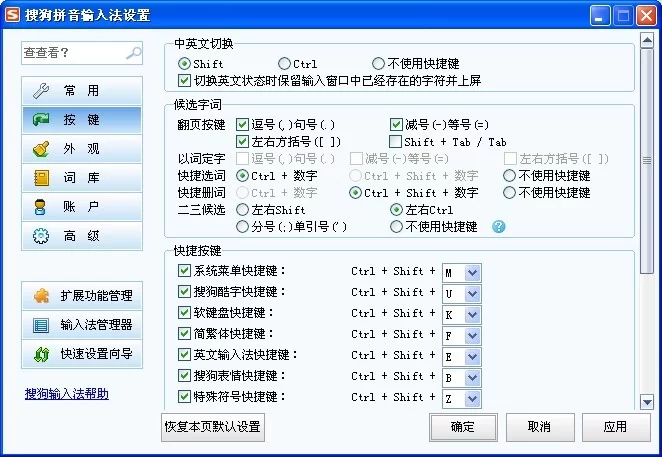Switch to the 按键 settings tab
Screen dimensions: 662x457
click(82, 120)
